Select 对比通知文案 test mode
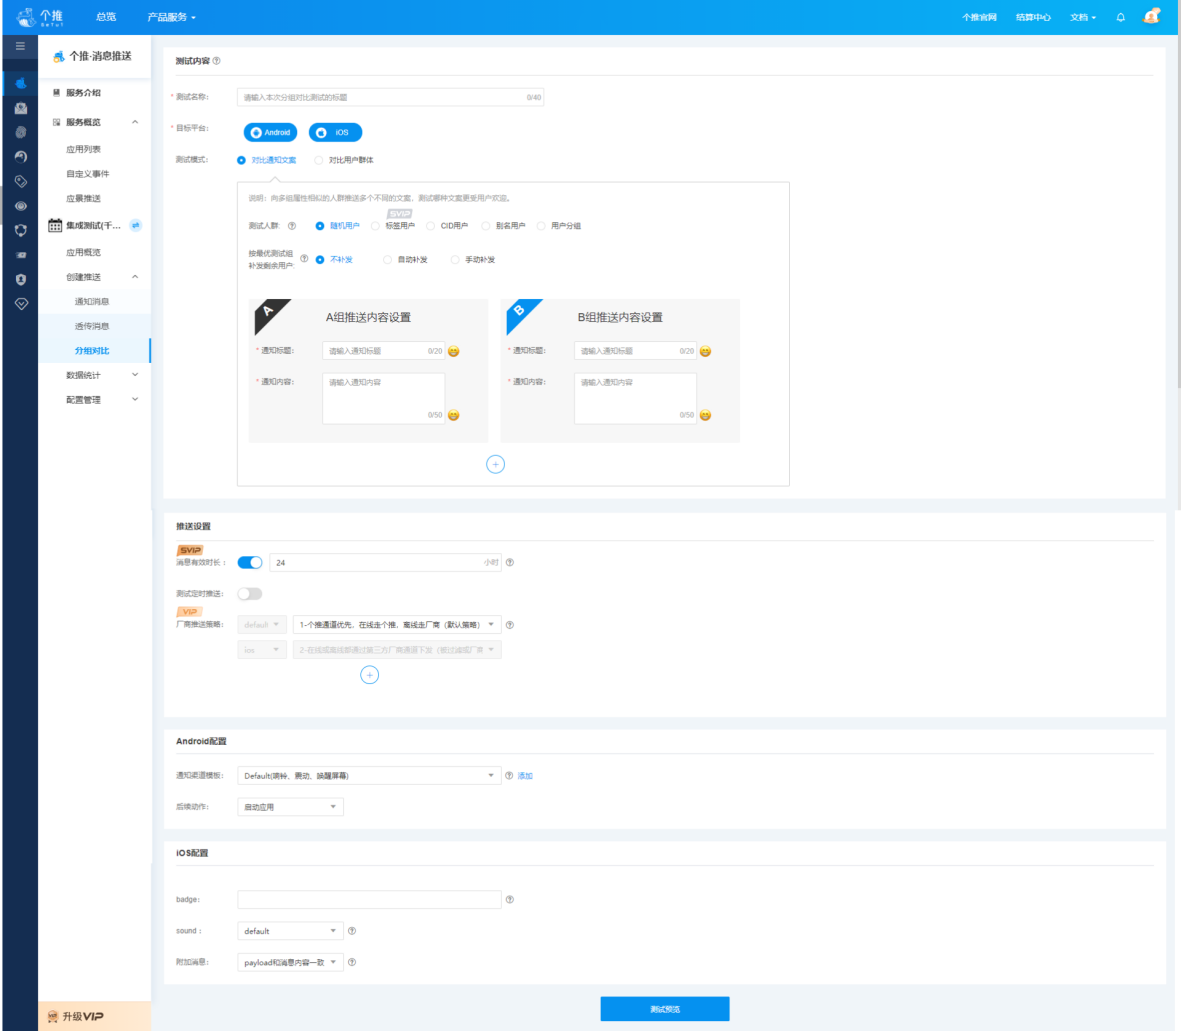The width and height of the screenshot is (1181, 1031). [x=267, y=160]
